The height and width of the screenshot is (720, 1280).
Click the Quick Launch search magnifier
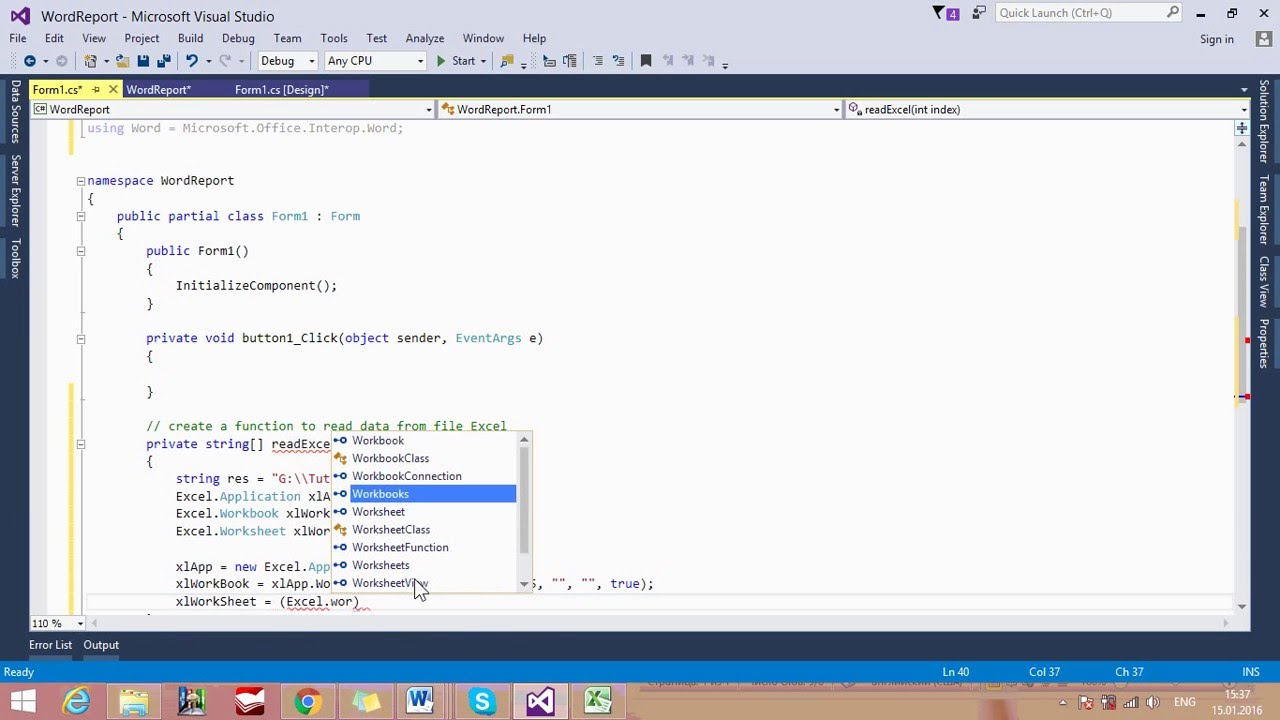coord(1172,13)
